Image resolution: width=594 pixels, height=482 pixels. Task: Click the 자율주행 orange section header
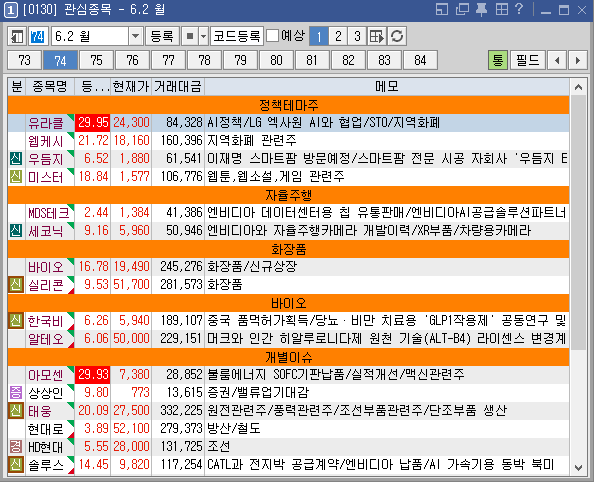(288, 195)
